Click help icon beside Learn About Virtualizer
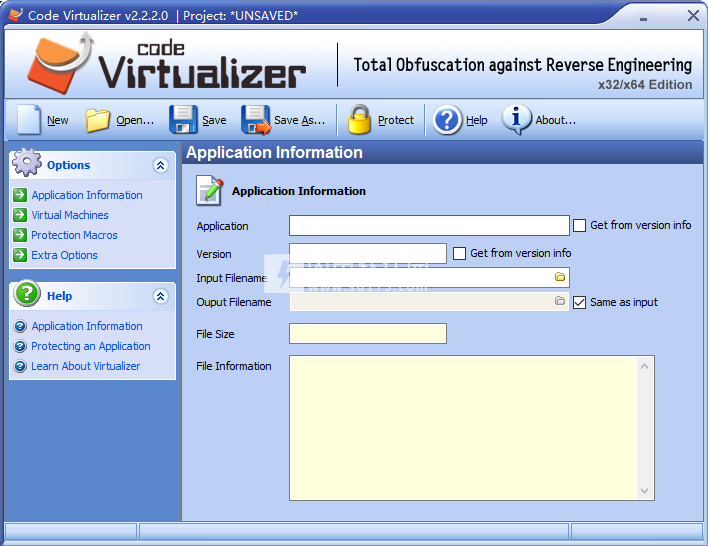Viewport: 708px width, 546px height. (20, 366)
